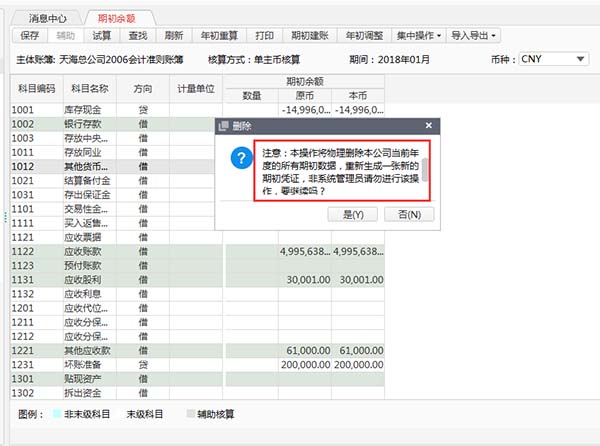Select row 1001 库存现金
Image resolution: width=600 pixels, height=446 pixels.
[x=197, y=110]
